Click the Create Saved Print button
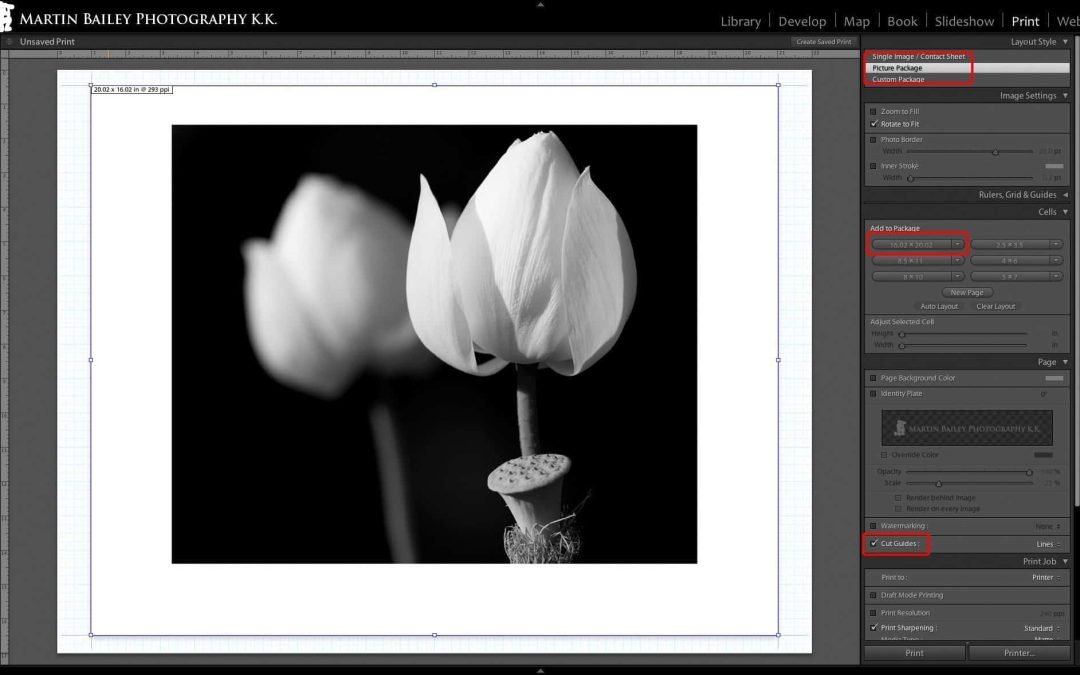1080x675 pixels. coord(823,42)
